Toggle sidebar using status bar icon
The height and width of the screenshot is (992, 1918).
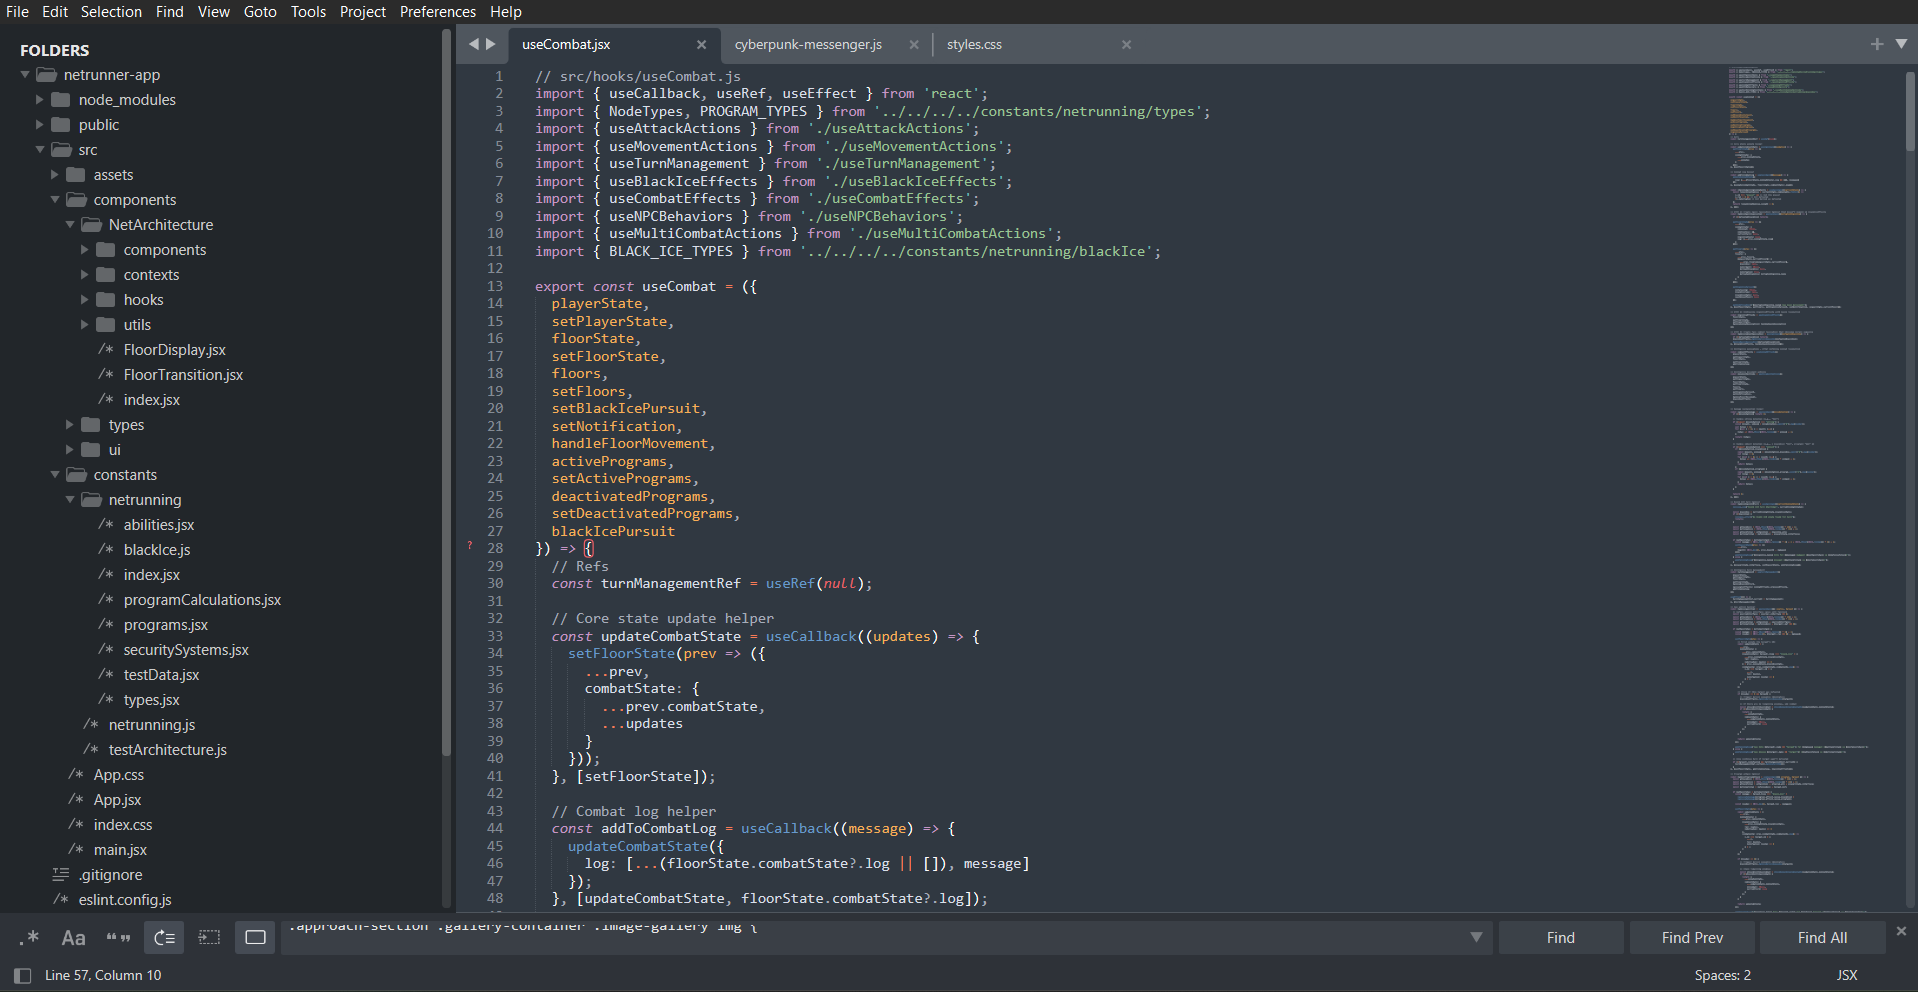(x=22, y=975)
